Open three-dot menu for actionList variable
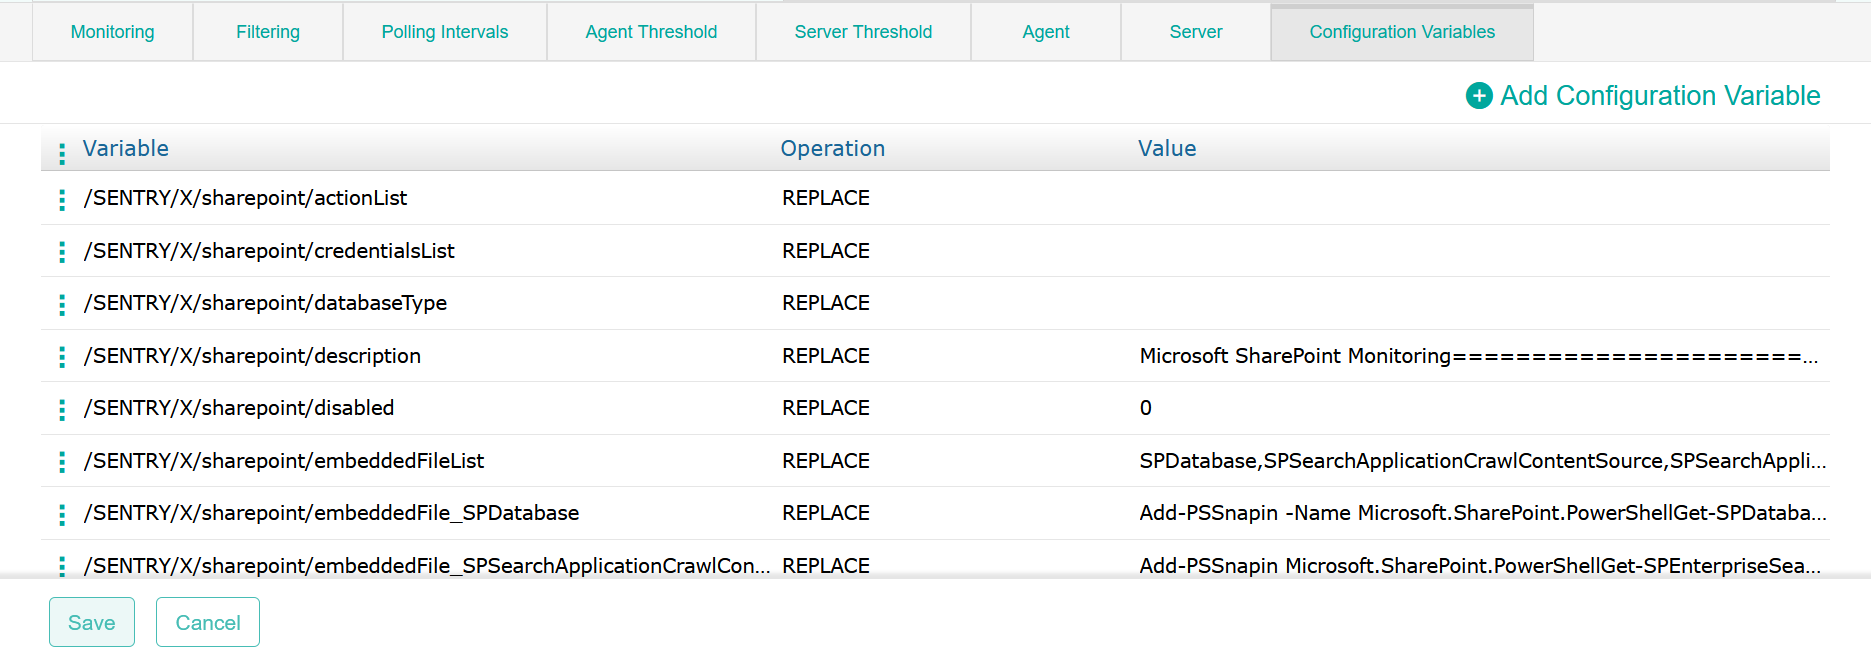This screenshot has height=657, width=1871. (x=62, y=200)
